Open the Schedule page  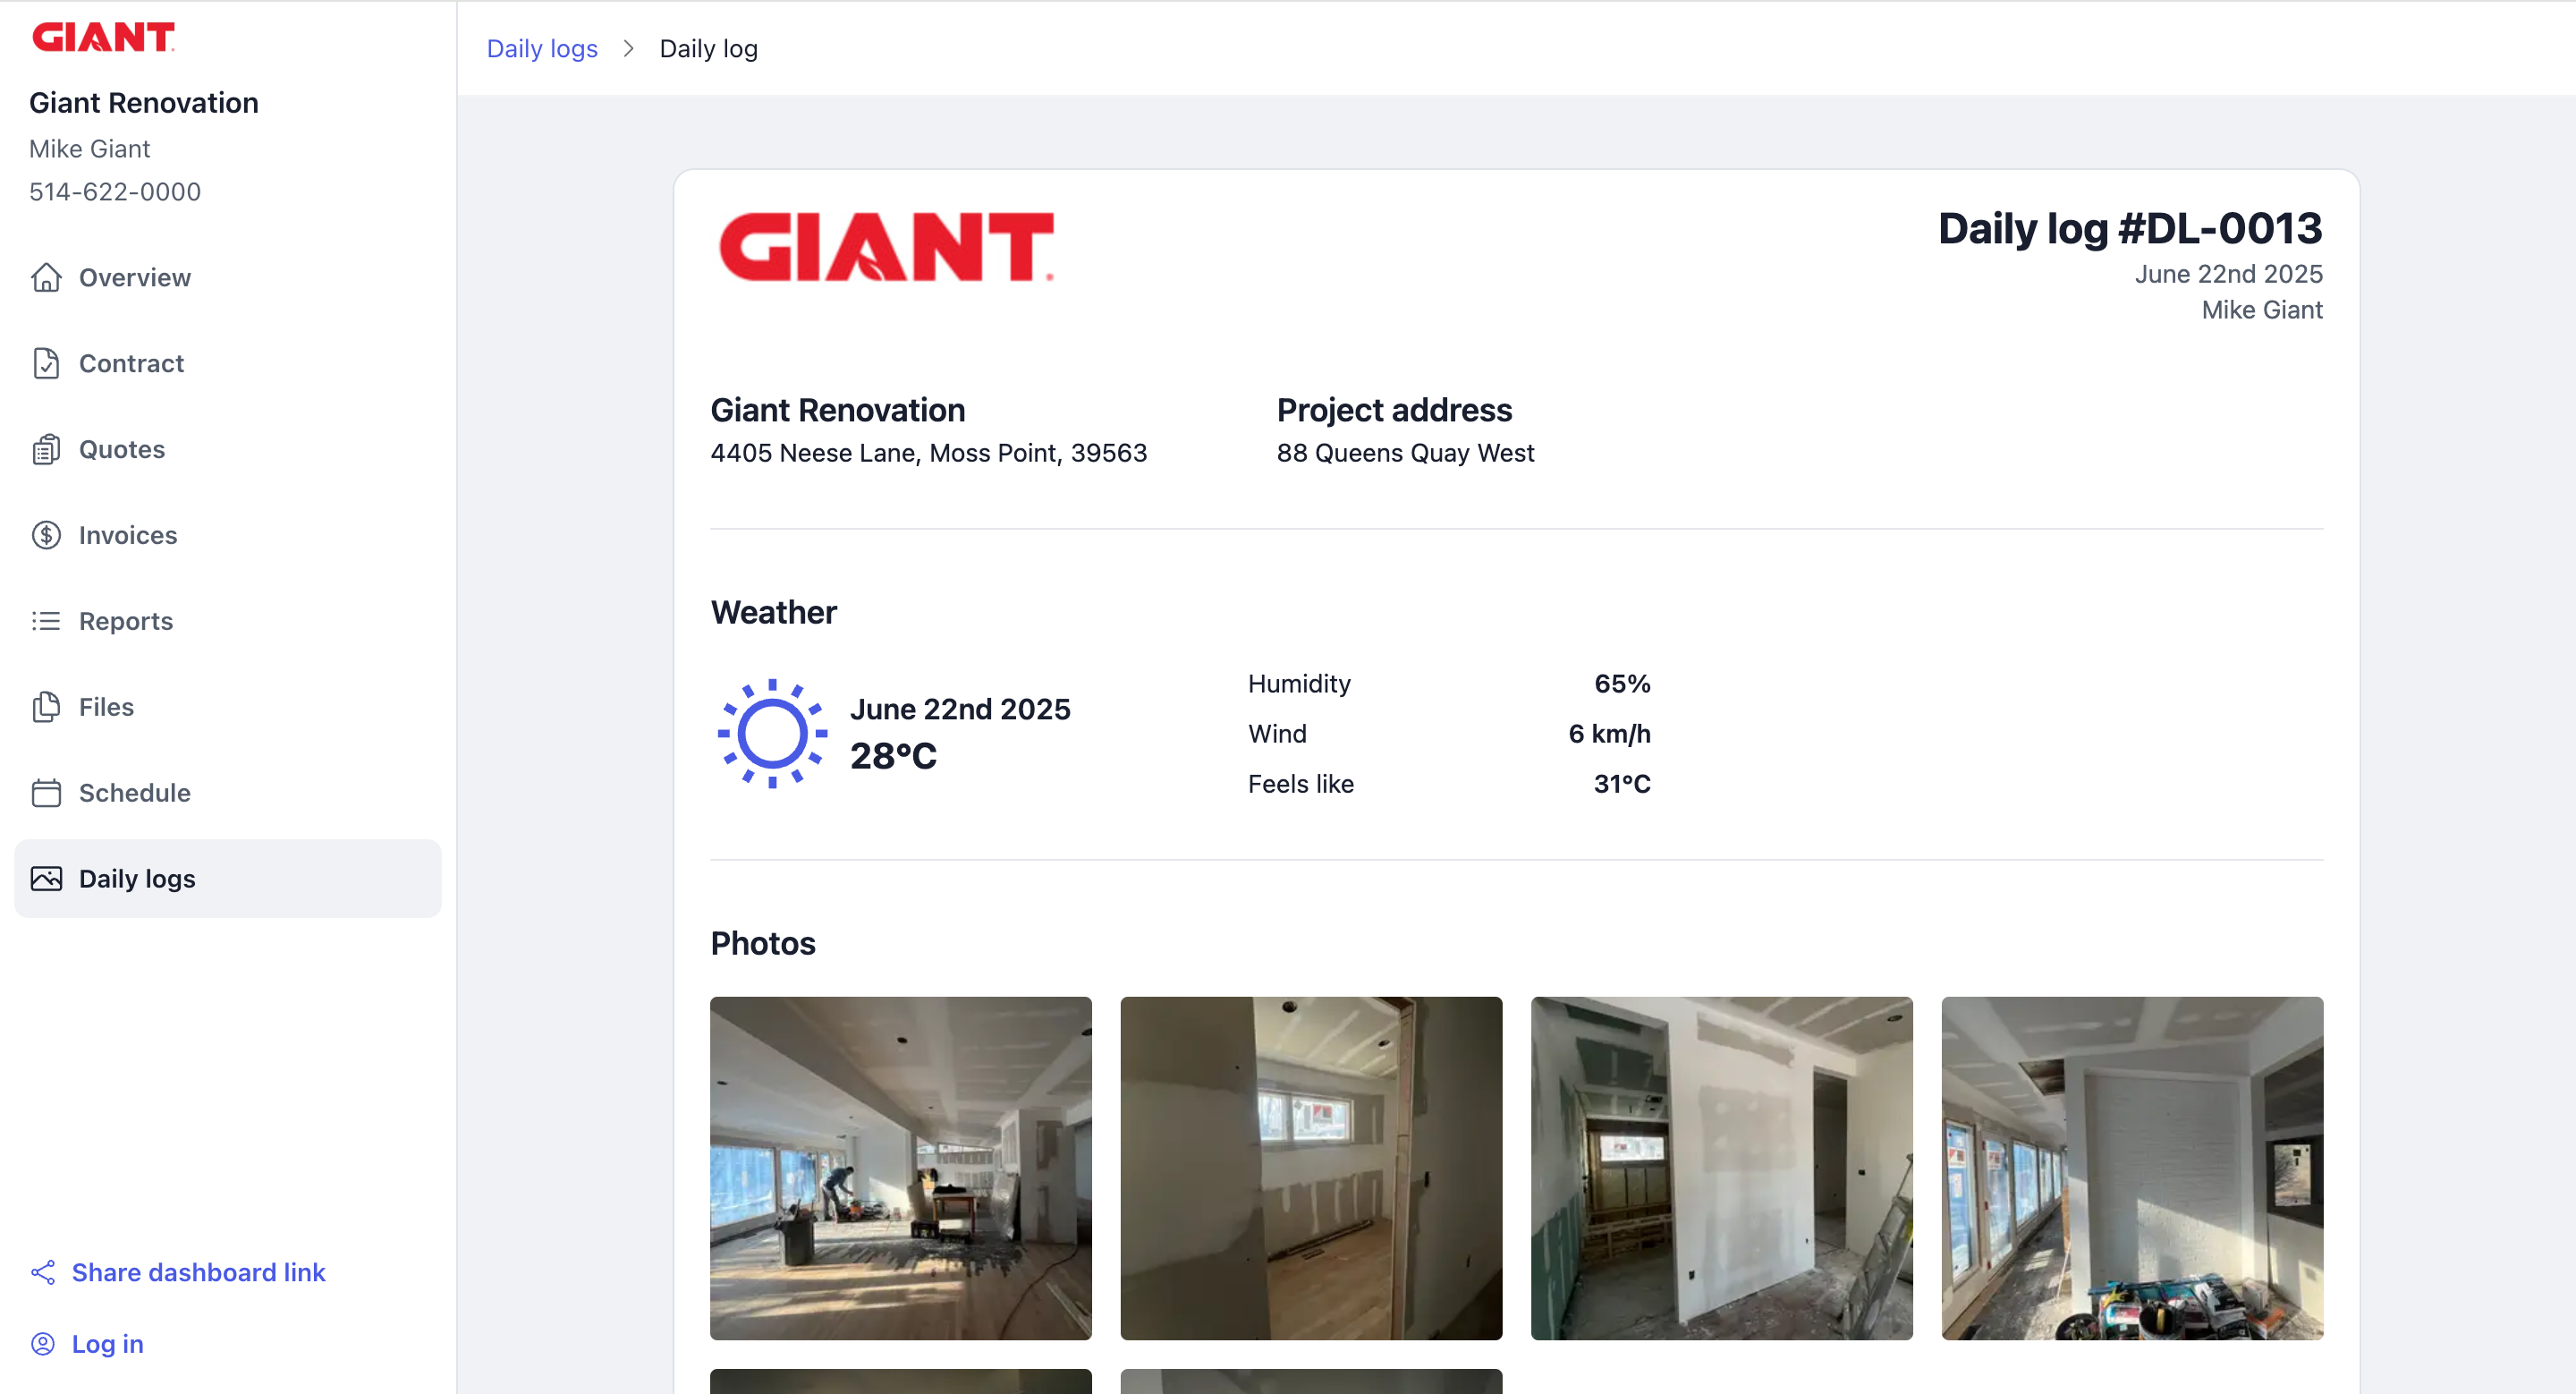[x=228, y=793]
